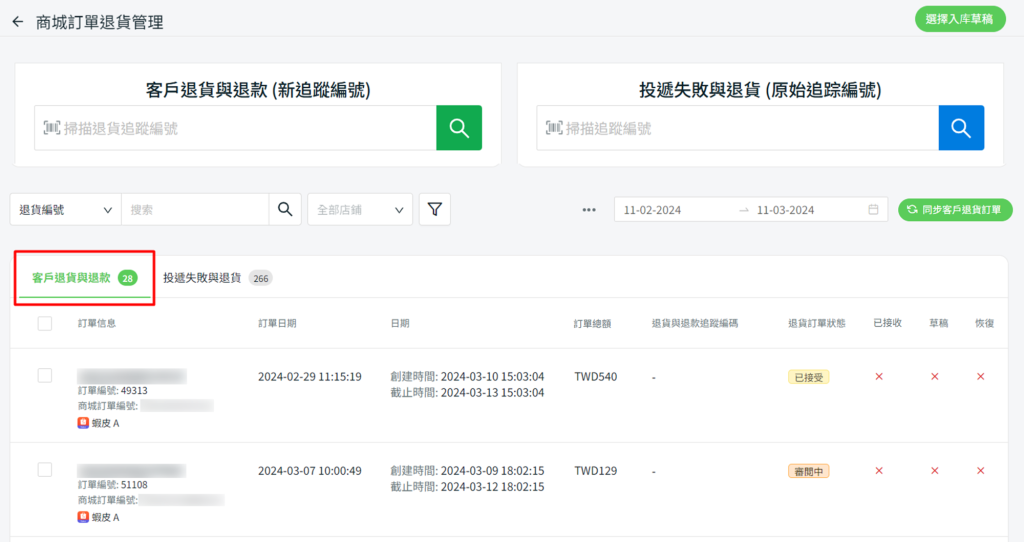Click the 同步客戶退貨訂單 button

pyautogui.click(x=956, y=210)
